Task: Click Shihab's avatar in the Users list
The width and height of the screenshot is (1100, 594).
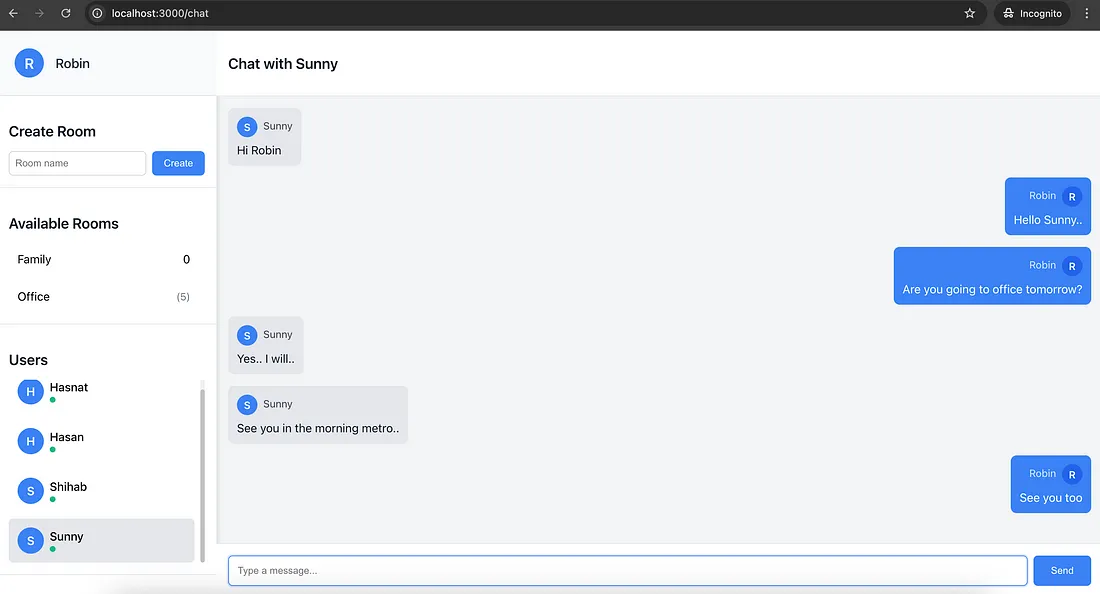Action: (x=31, y=491)
